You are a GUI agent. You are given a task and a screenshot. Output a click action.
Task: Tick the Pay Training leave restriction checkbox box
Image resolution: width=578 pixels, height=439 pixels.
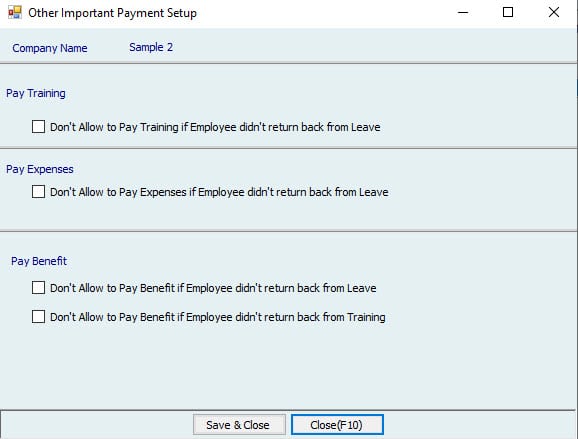coord(38,127)
